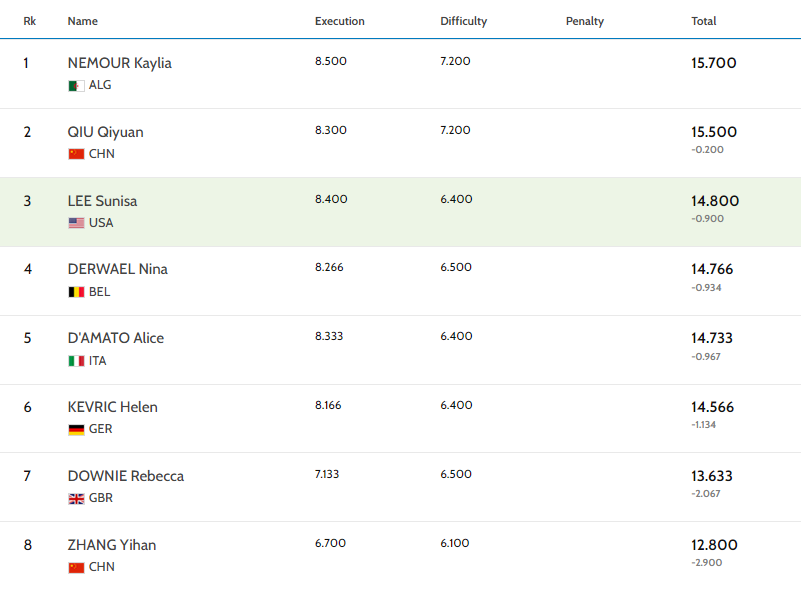
Task: Click the Algeria flag icon next to NEMOUR Kaylia
Action: tap(75, 85)
